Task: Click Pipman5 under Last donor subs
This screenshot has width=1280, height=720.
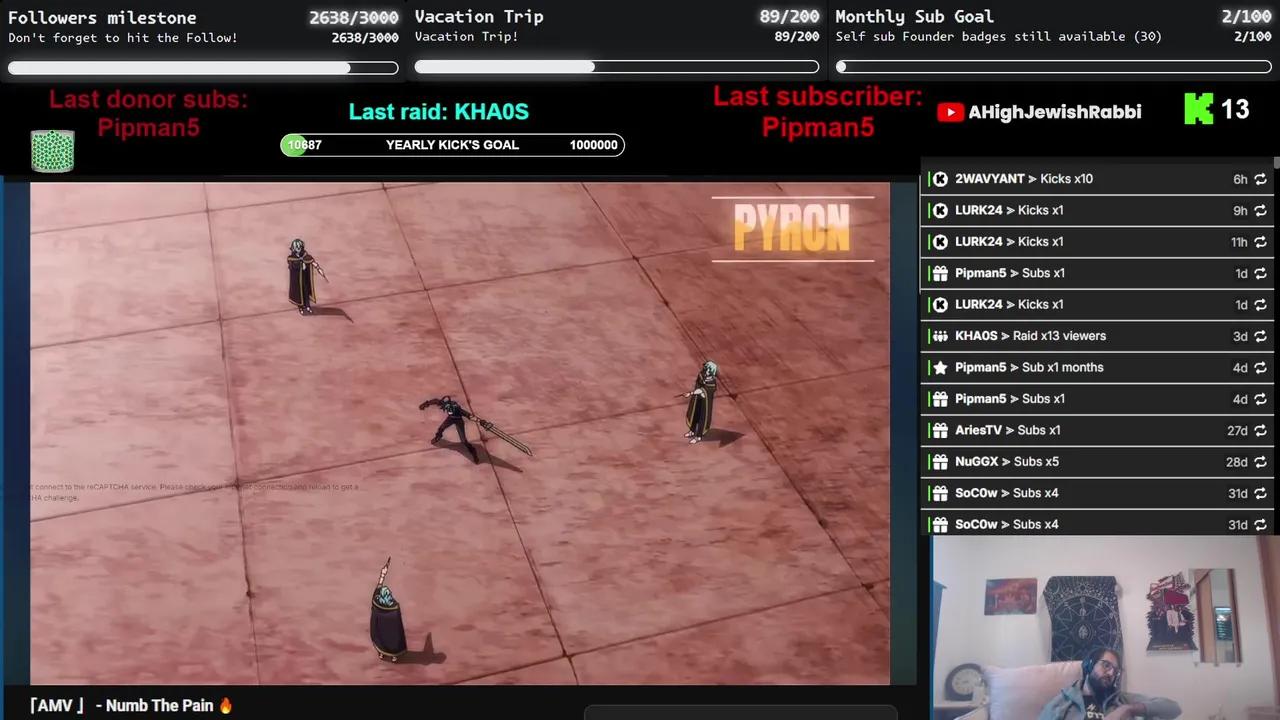Action: pyautogui.click(x=148, y=128)
